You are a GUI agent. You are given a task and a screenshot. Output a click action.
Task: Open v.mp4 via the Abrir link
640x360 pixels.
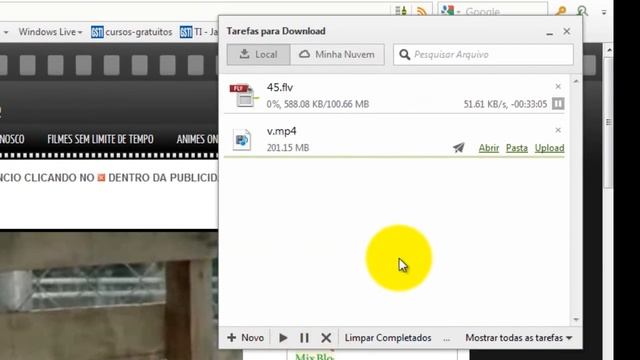click(489, 148)
